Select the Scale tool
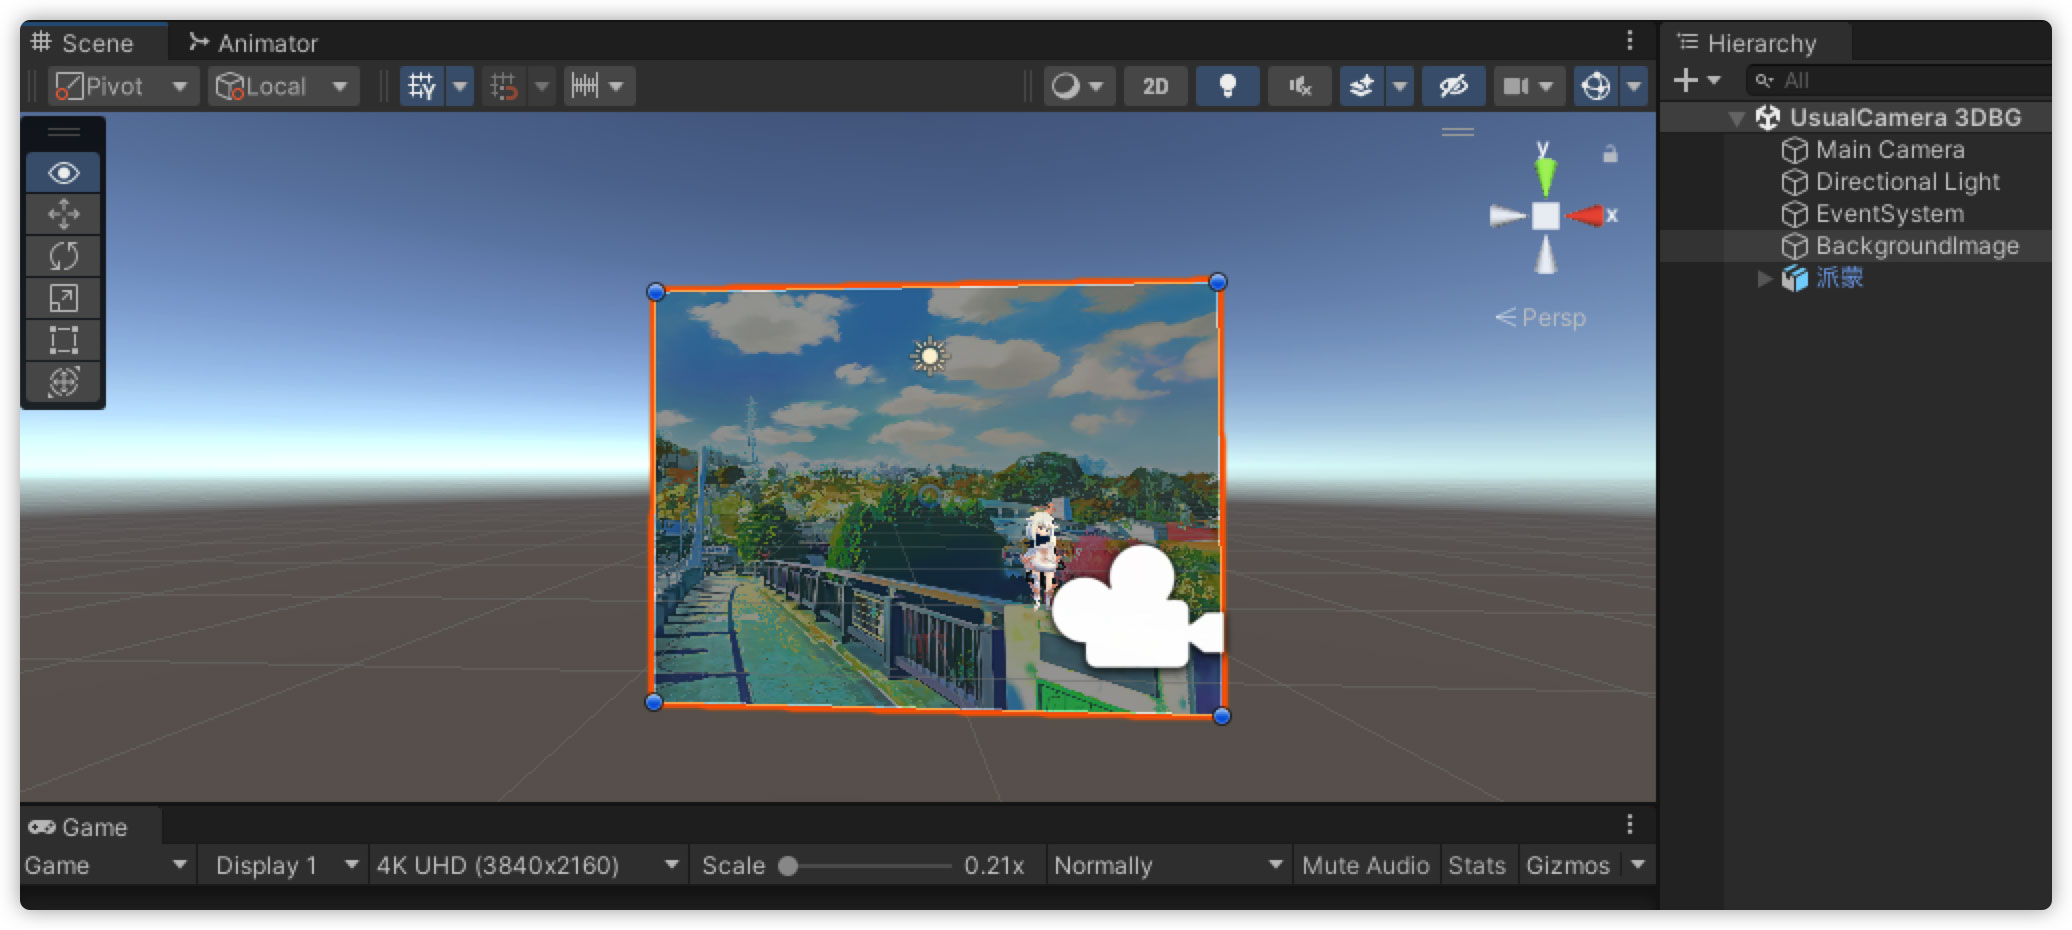This screenshot has width=2072, height=930. [x=63, y=298]
